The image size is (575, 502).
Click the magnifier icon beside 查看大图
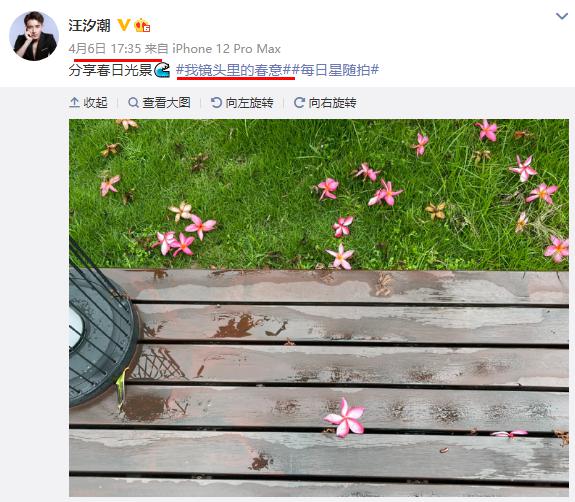133,103
